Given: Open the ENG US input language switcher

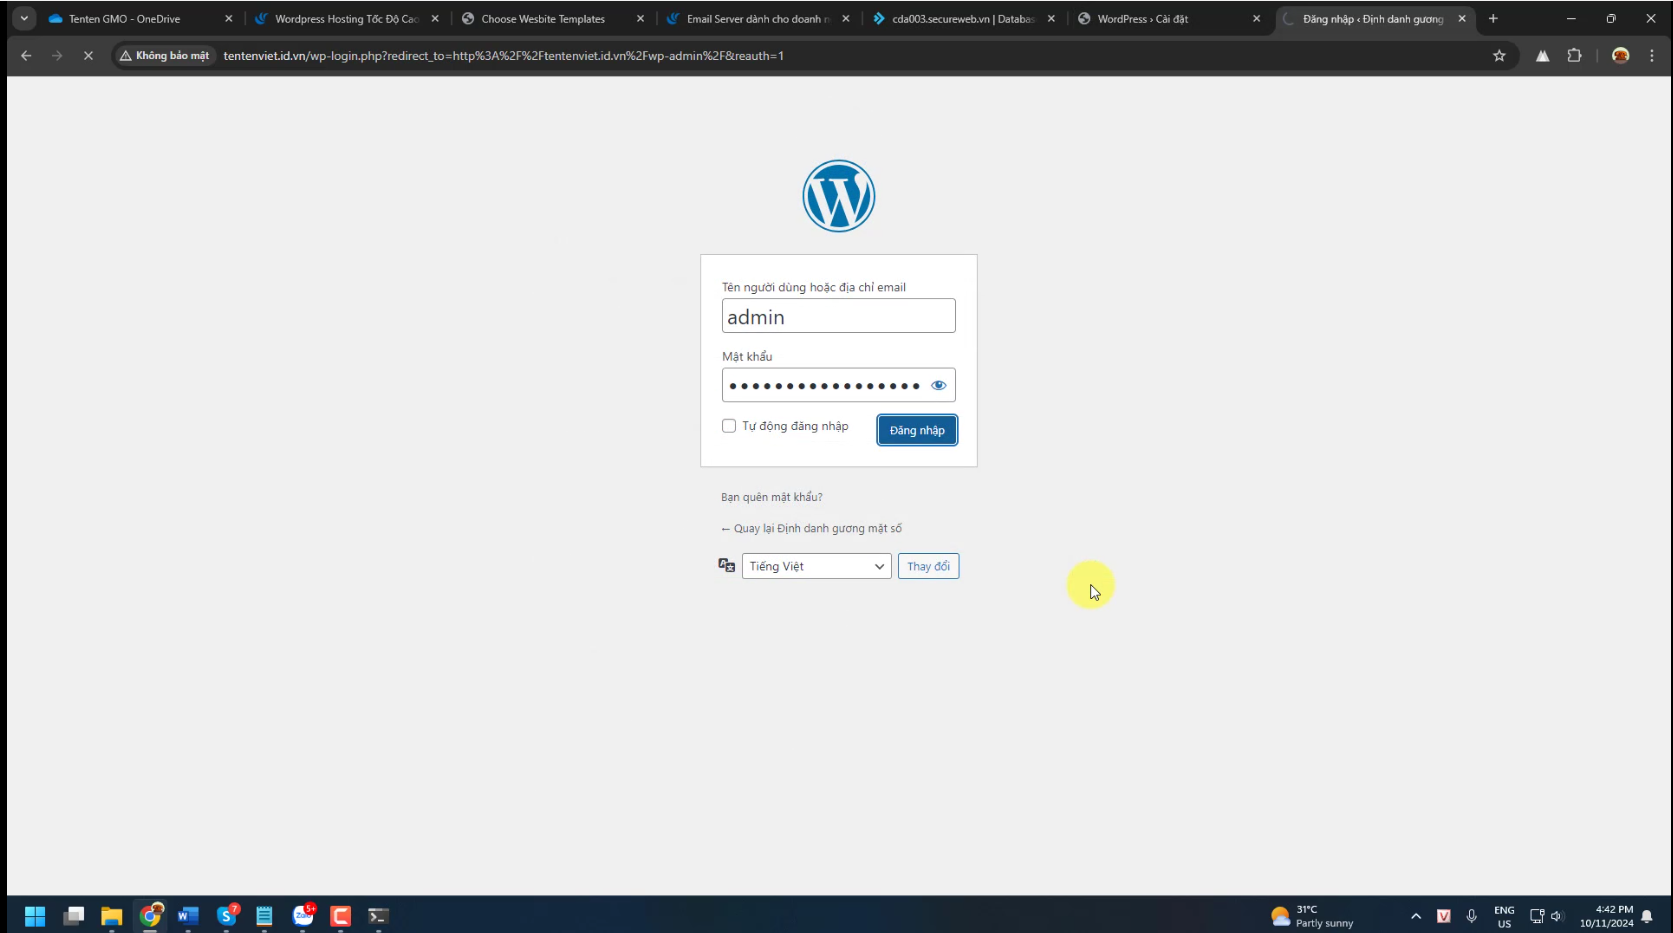Looking at the screenshot, I should [1504, 916].
